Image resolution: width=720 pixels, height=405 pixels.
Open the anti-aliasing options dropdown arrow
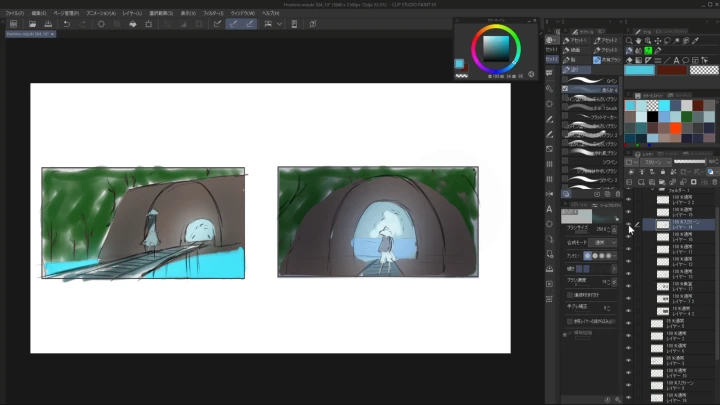[614, 256]
